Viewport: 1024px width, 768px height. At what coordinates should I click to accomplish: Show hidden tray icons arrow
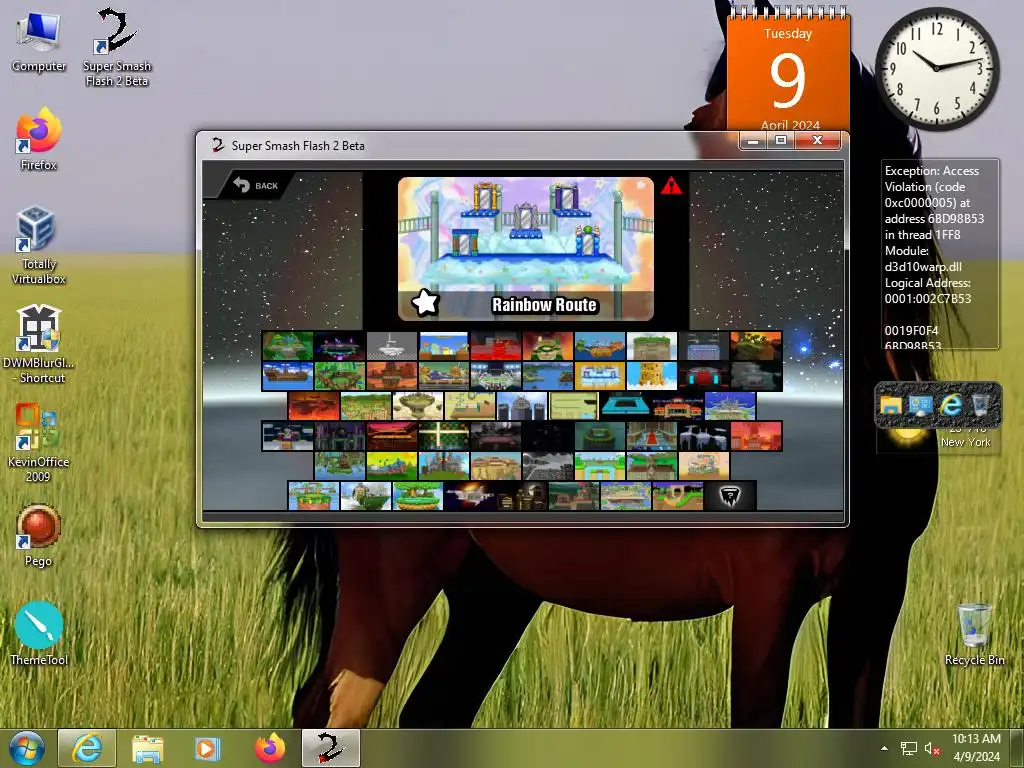click(884, 748)
